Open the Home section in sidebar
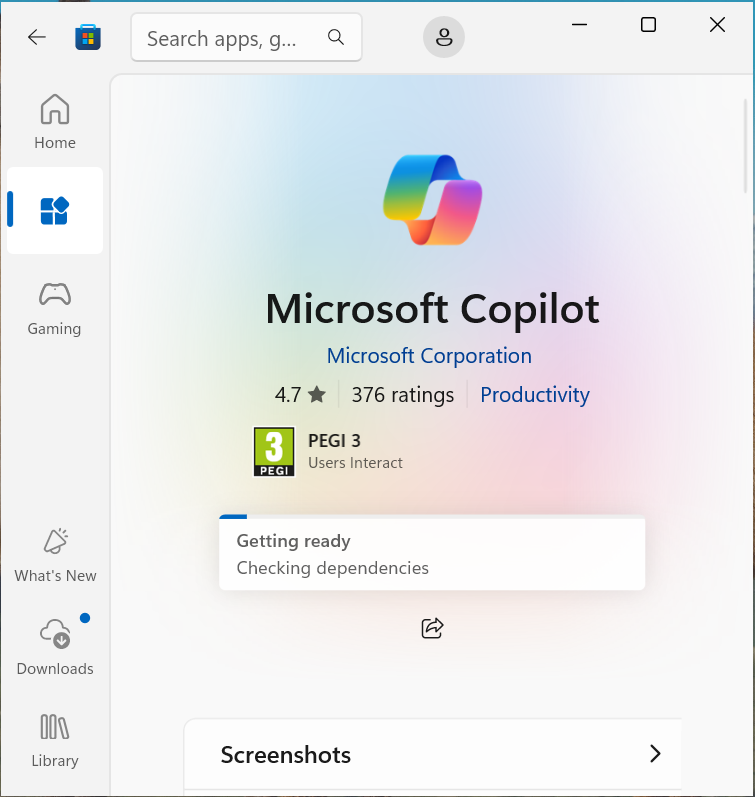Image resolution: width=755 pixels, height=797 pixels. point(55,122)
